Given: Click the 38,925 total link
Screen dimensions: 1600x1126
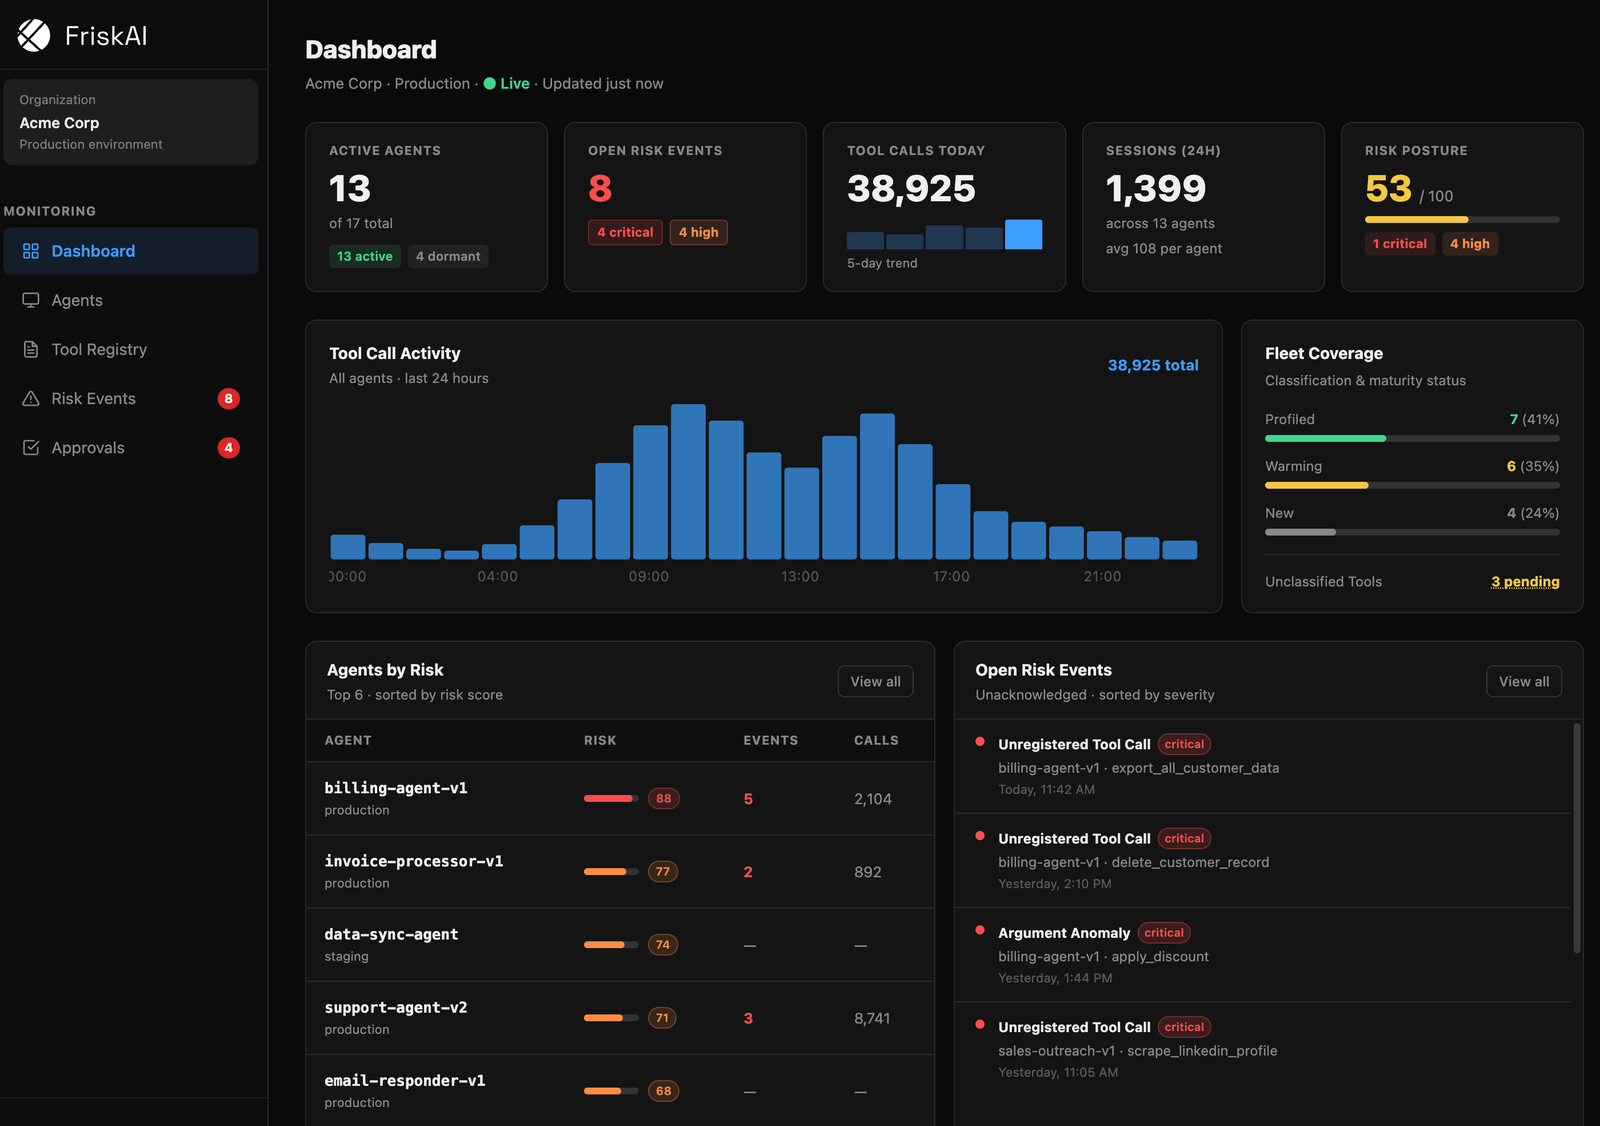Looking at the screenshot, I should (1153, 365).
